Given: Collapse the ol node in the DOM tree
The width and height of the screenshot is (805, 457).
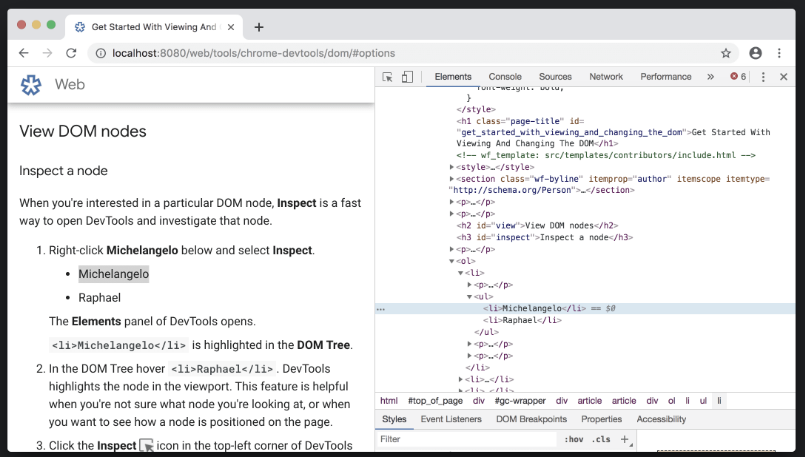Looking at the screenshot, I should [452, 261].
